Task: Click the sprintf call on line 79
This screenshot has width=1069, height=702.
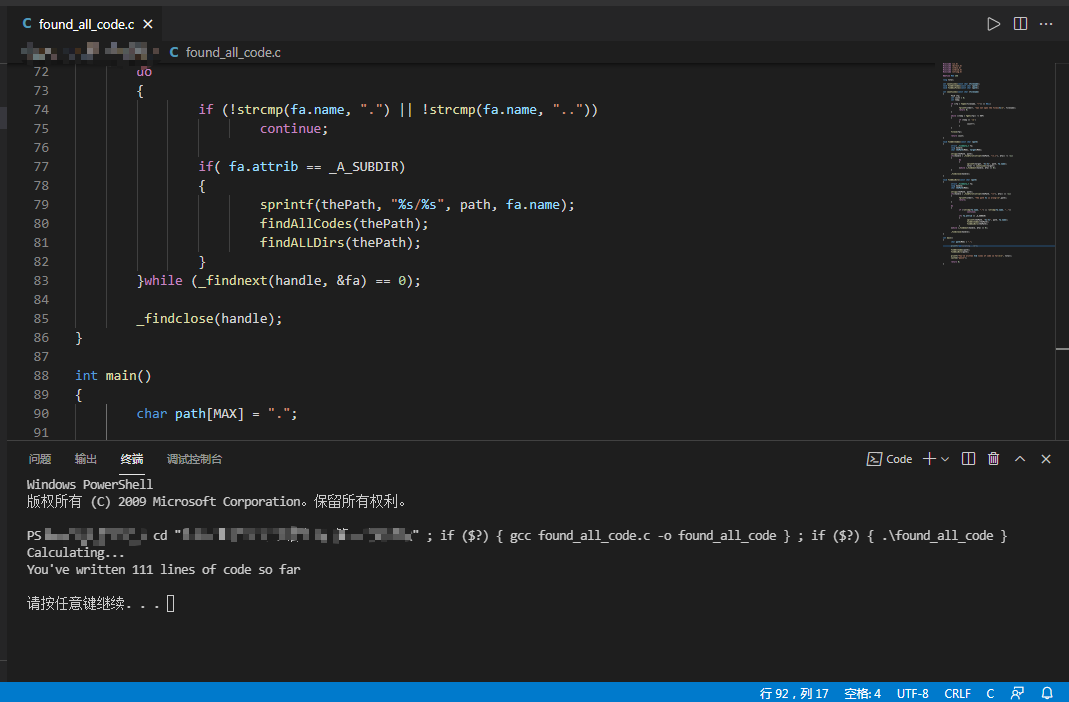Action: pyautogui.click(x=417, y=204)
